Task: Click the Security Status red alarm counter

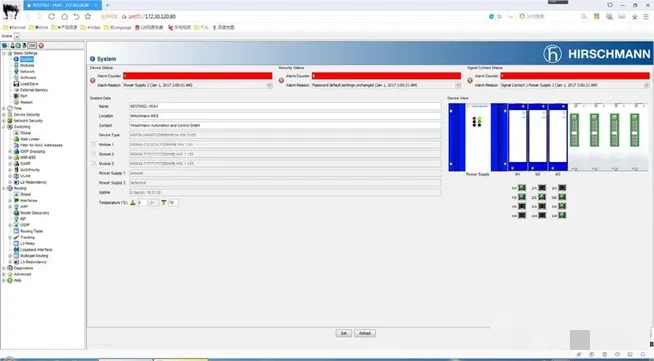Action: [386, 76]
